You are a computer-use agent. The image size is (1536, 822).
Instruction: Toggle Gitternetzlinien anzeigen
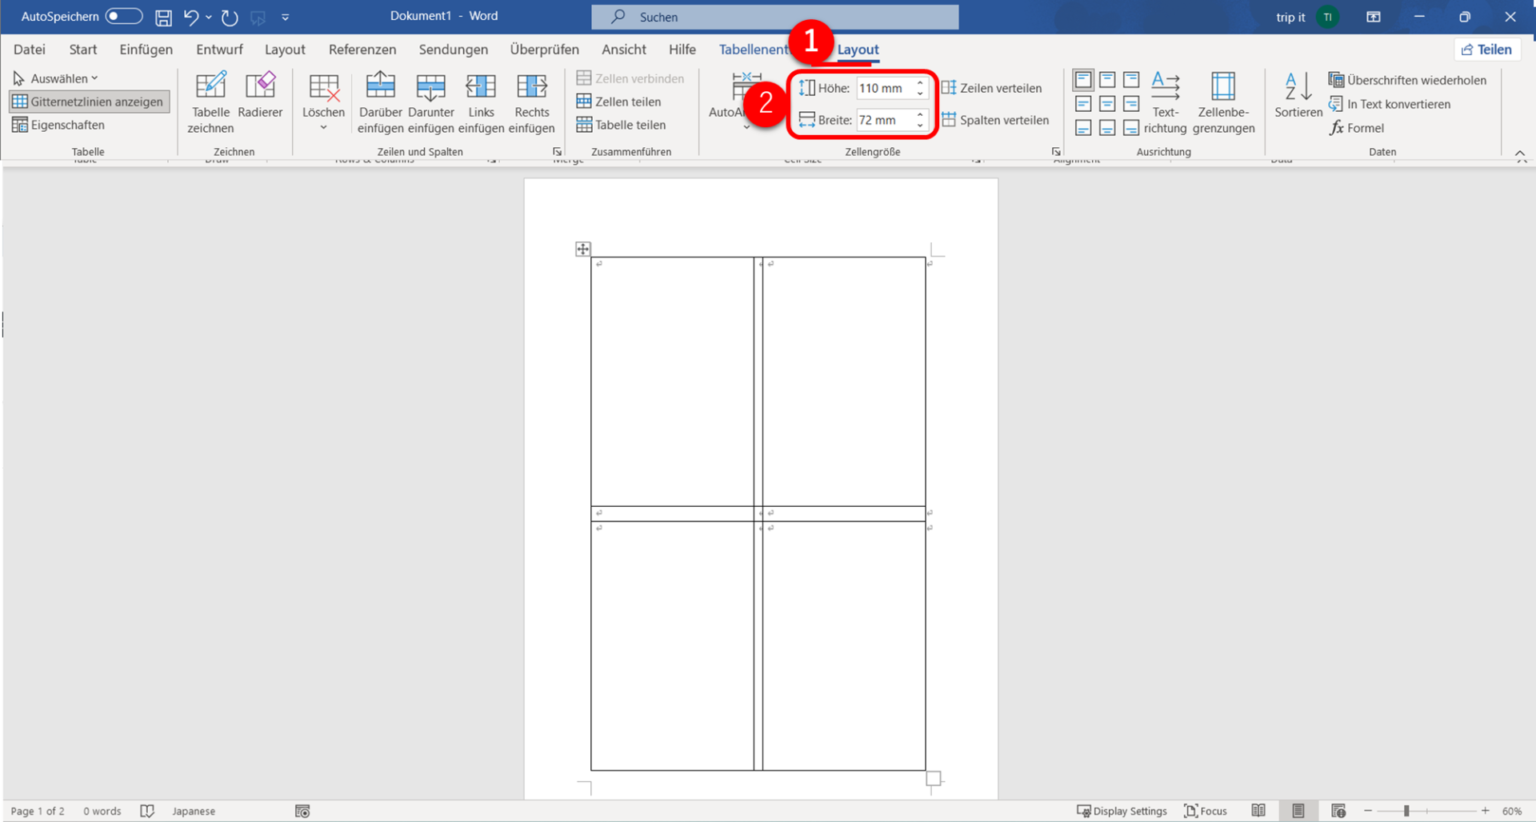[x=88, y=101]
